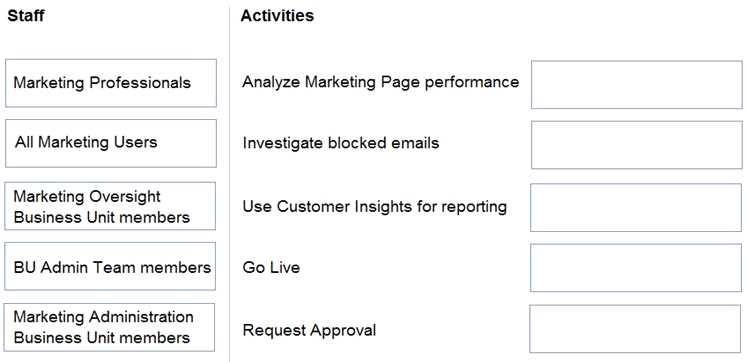Click the Staff column heading

point(26,16)
